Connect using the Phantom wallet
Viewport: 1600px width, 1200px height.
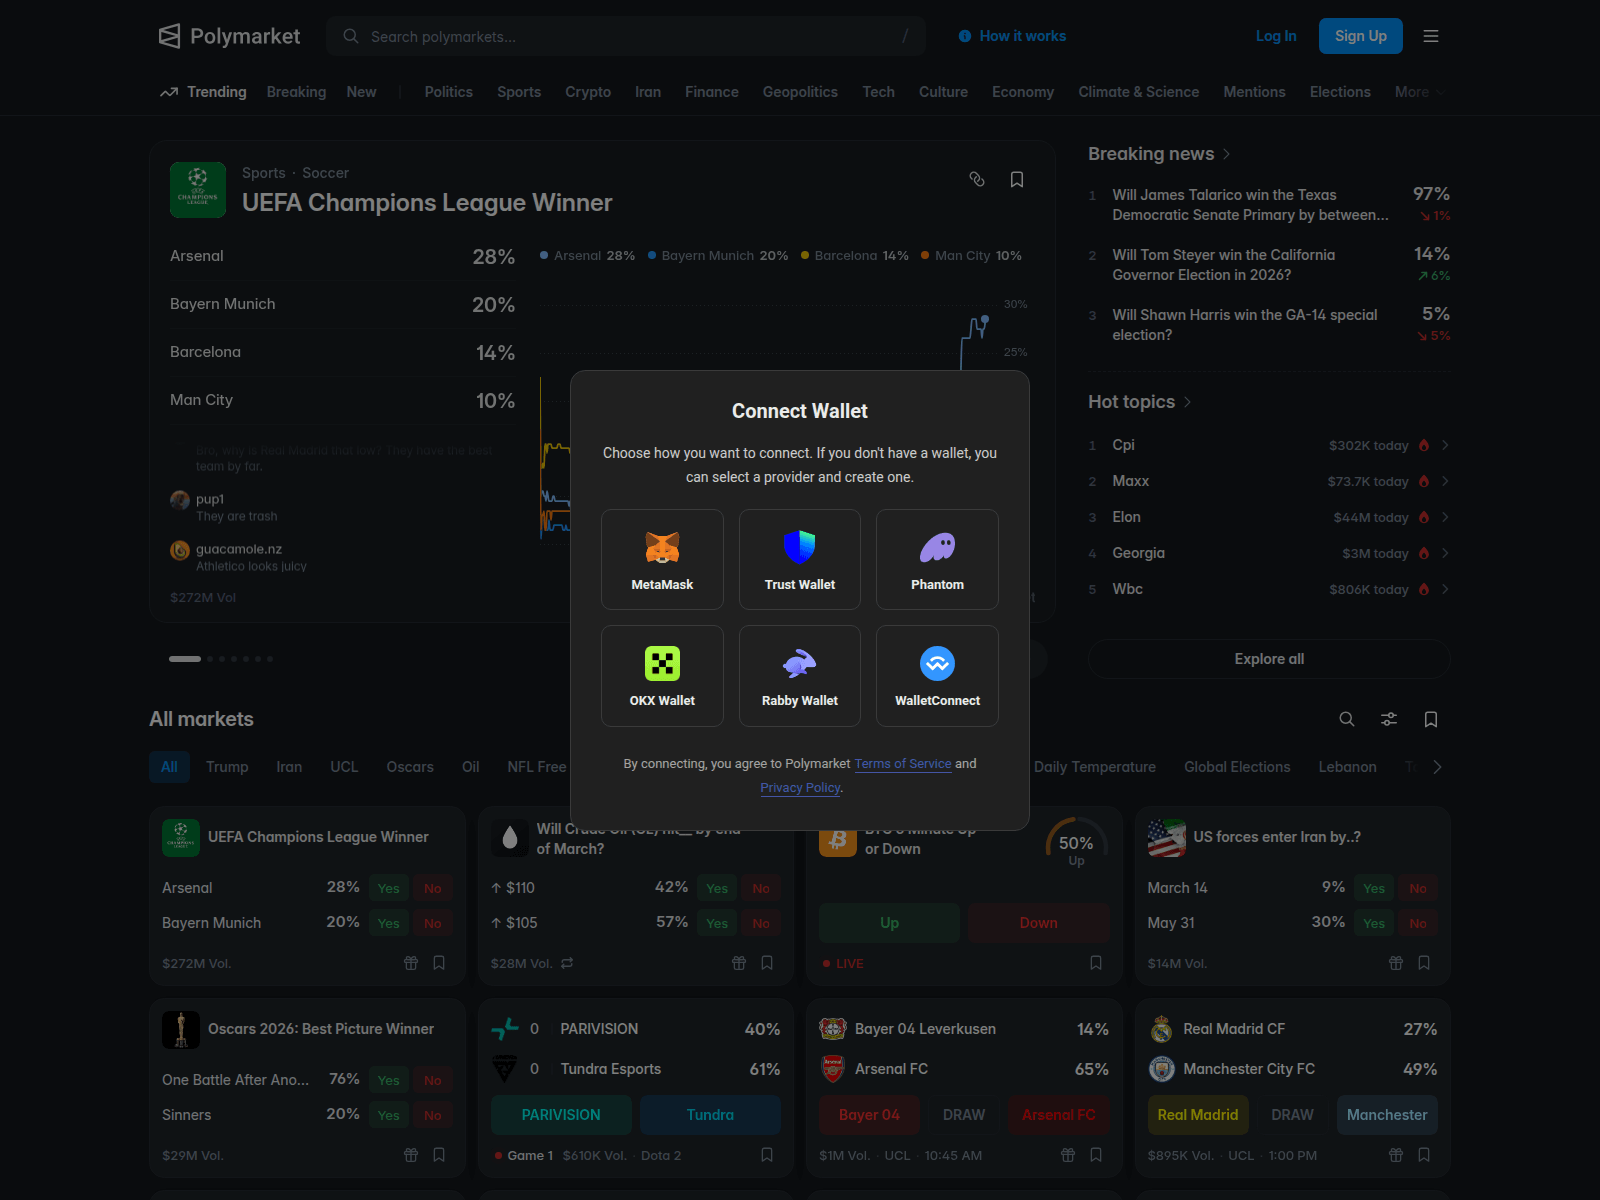(937, 559)
